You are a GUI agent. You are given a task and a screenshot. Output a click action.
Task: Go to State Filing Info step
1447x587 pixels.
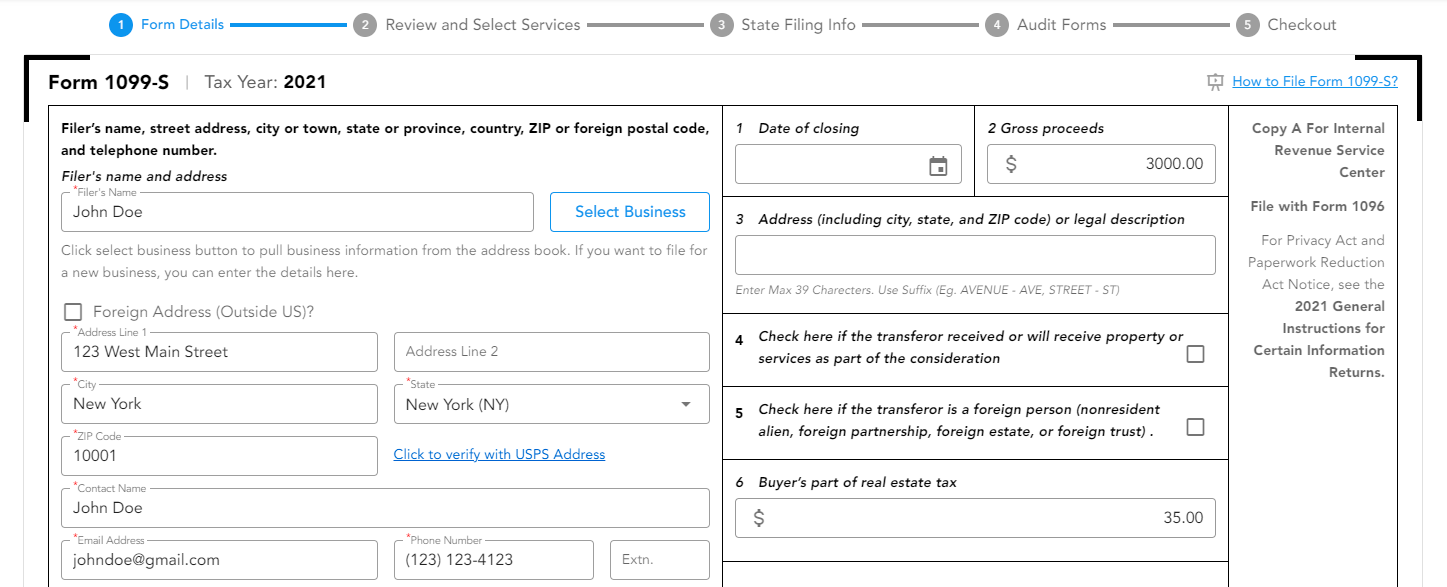point(798,25)
